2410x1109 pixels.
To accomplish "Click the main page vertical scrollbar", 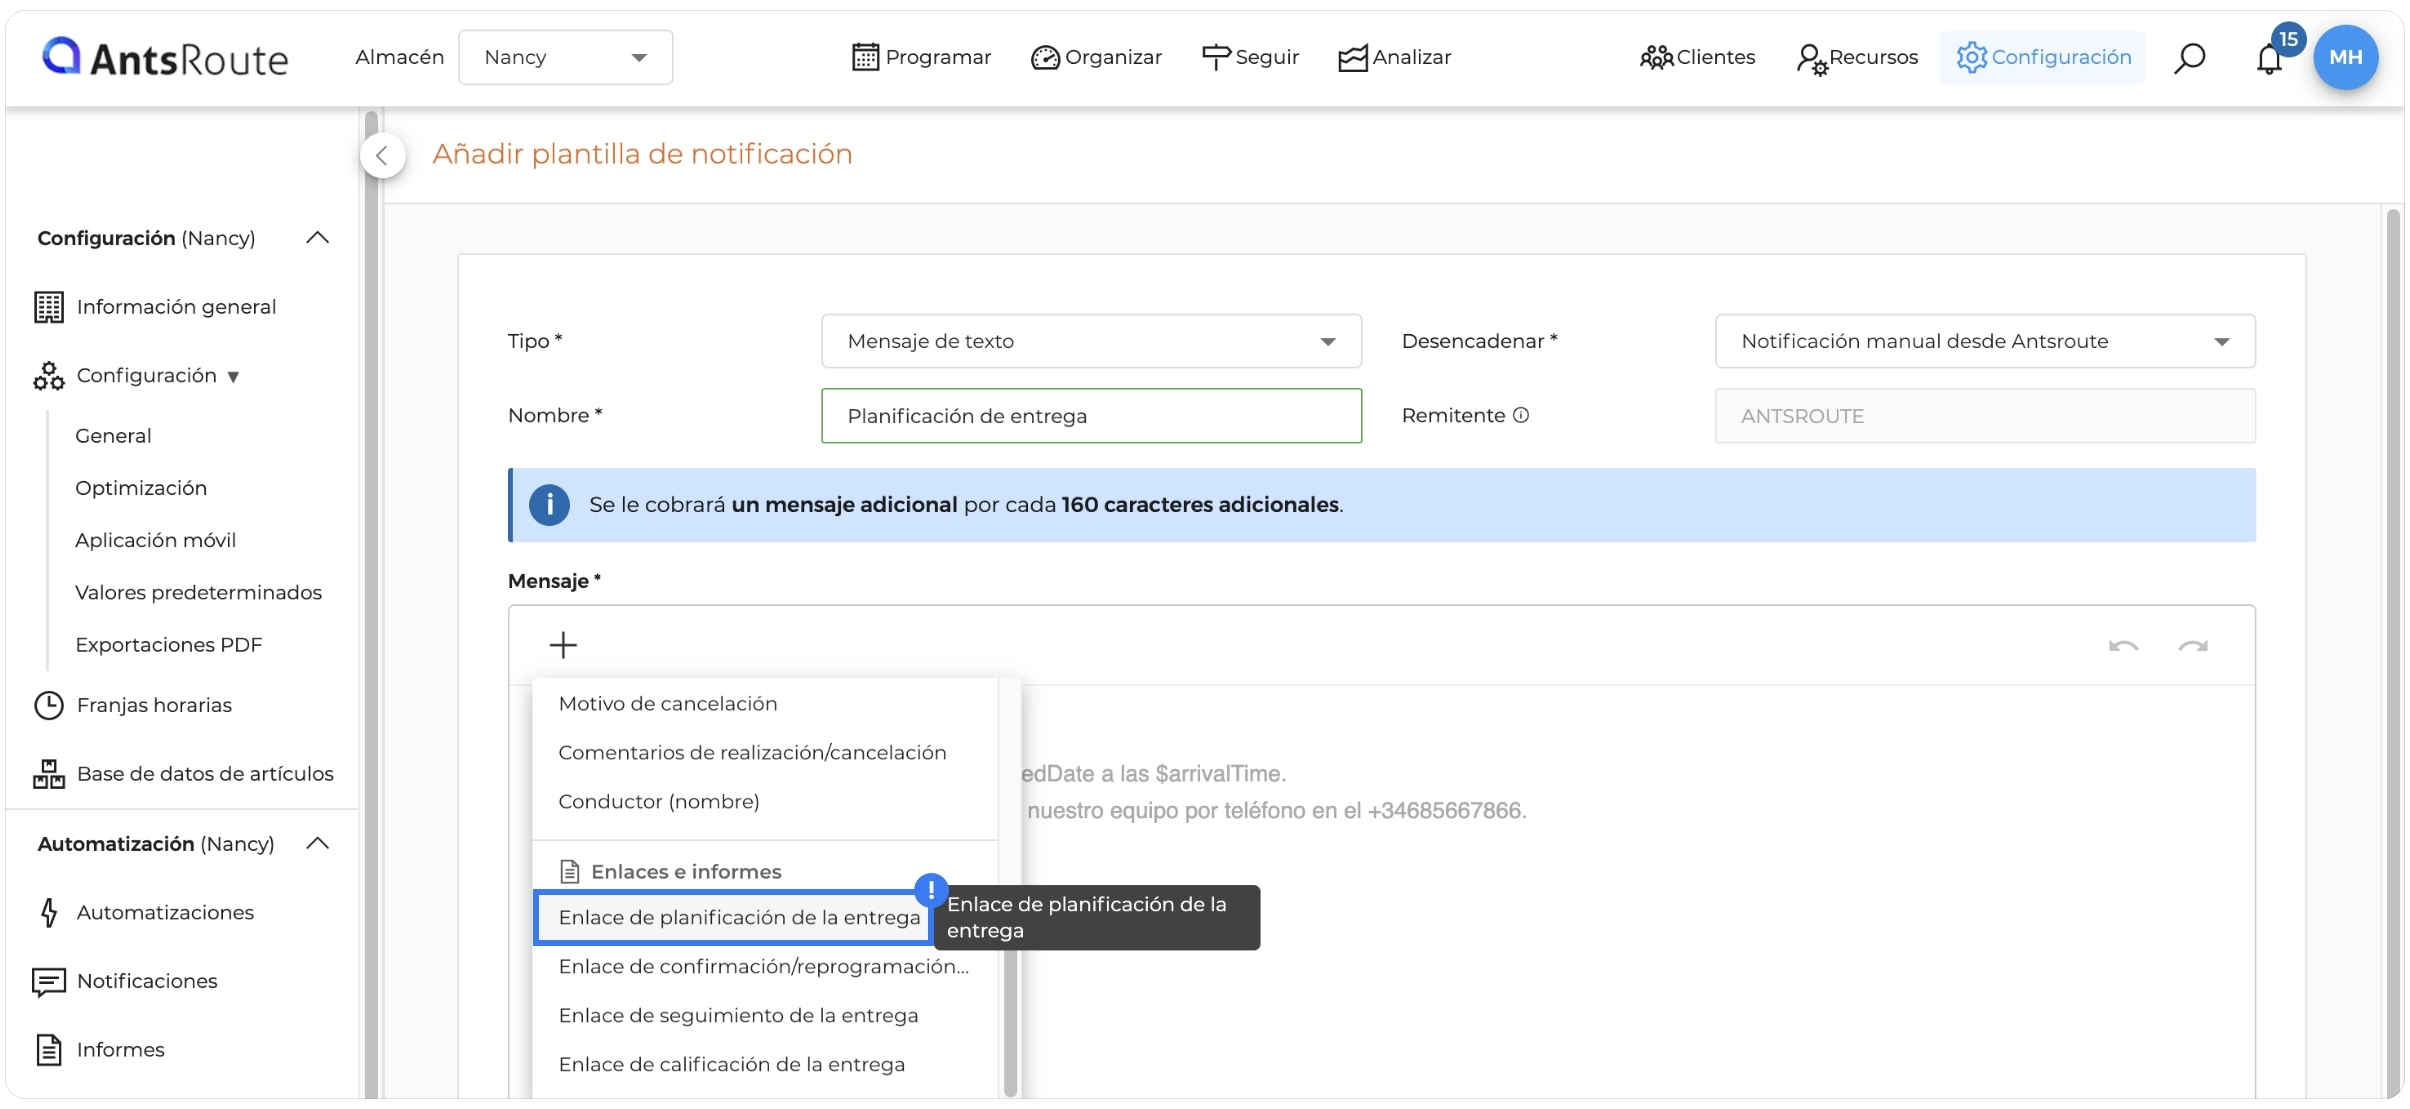I will pyautogui.click(x=2392, y=655).
